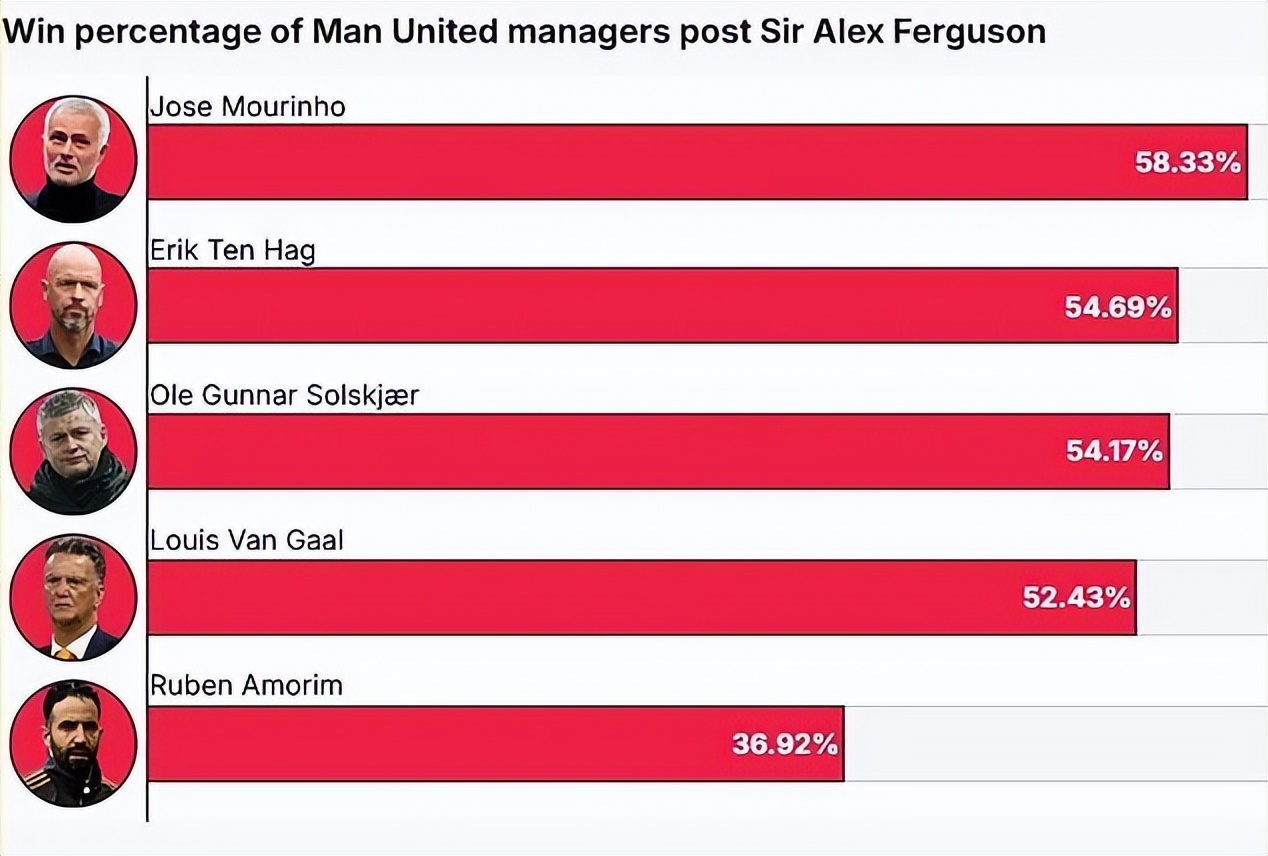Click the Louis Van Gaal name label
The image size is (1268, 856).
click(x=246, y=542)
